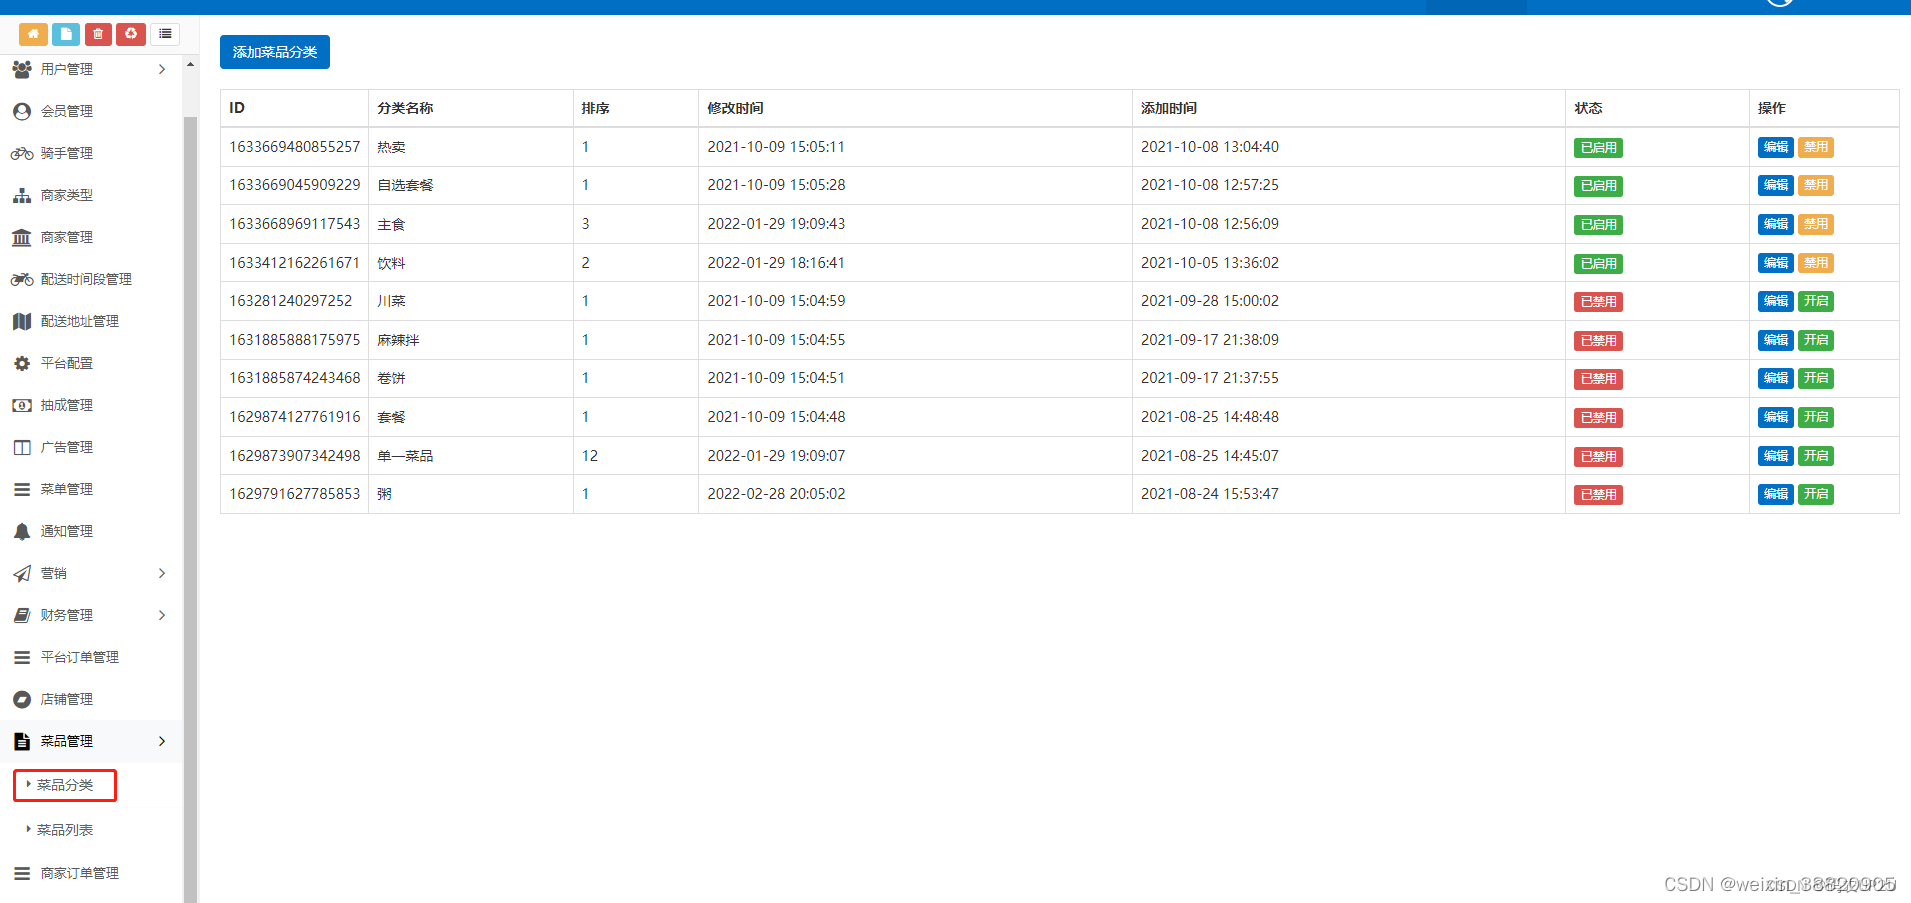Click the bank icon beside 商家管理
Viewport: 1911px width, 903px height.
[x=21, y=236]
